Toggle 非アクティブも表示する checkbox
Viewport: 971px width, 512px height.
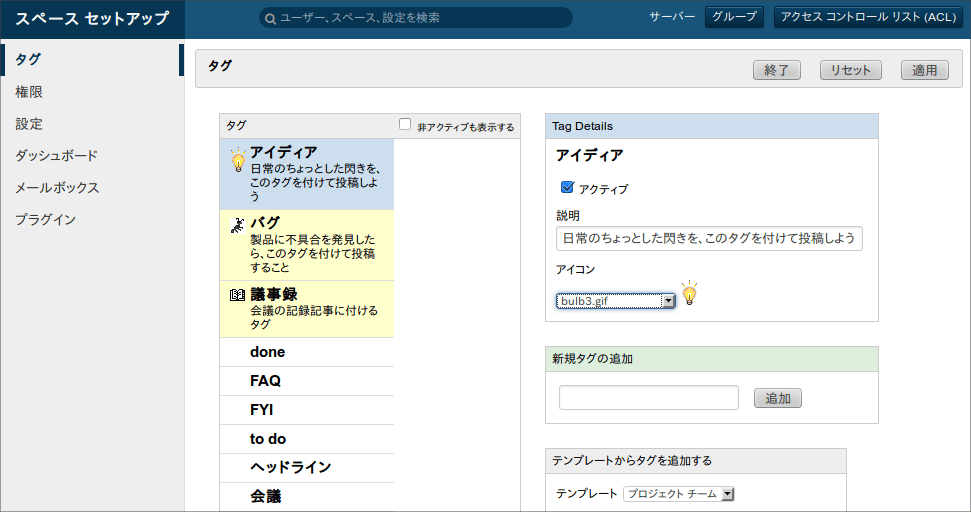[405, 124]
